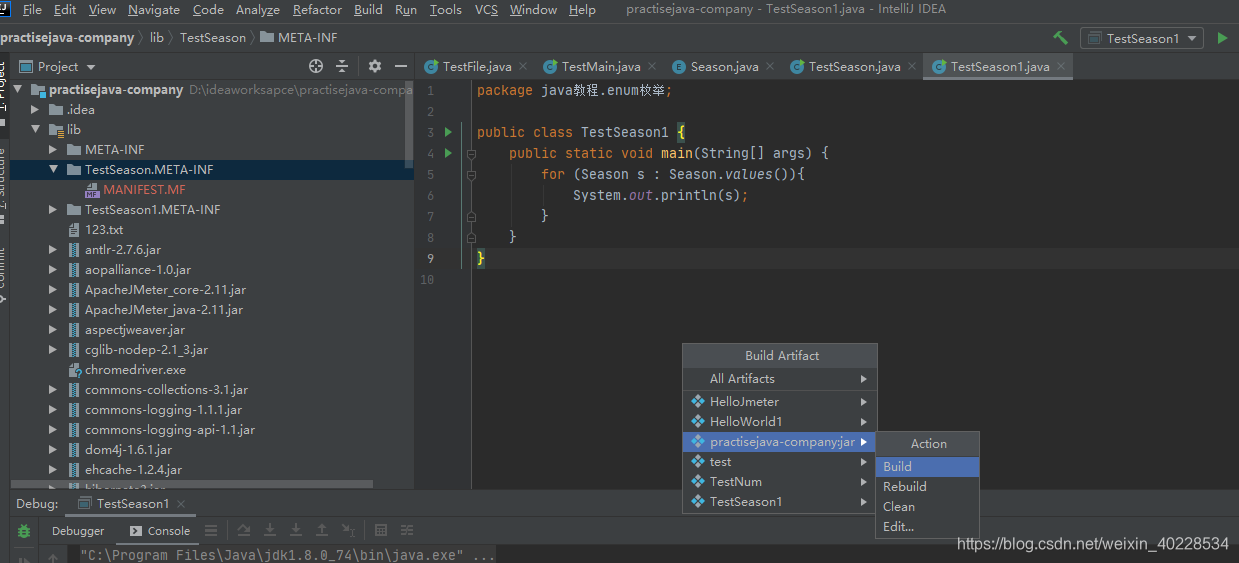Click the debugger layout lines icon
This screenshot has height=563, width=1239.
pos(211,531)
